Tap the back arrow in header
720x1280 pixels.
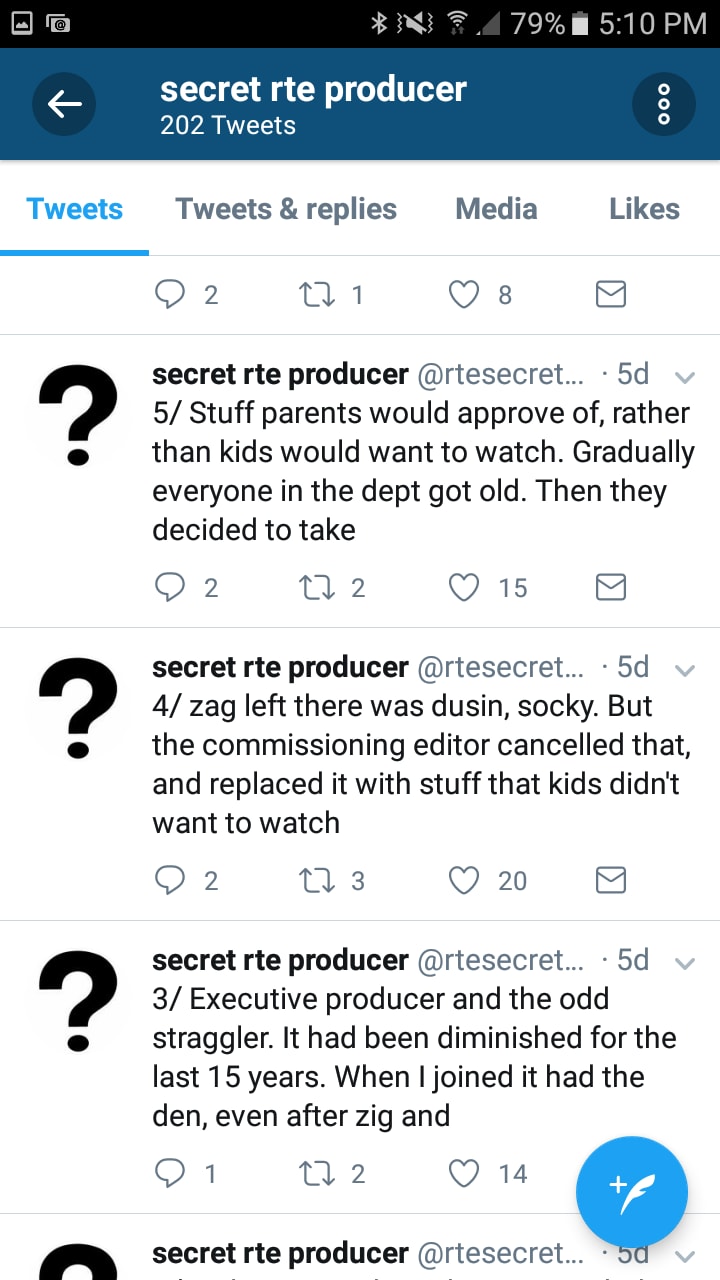(x=64, y=103)
